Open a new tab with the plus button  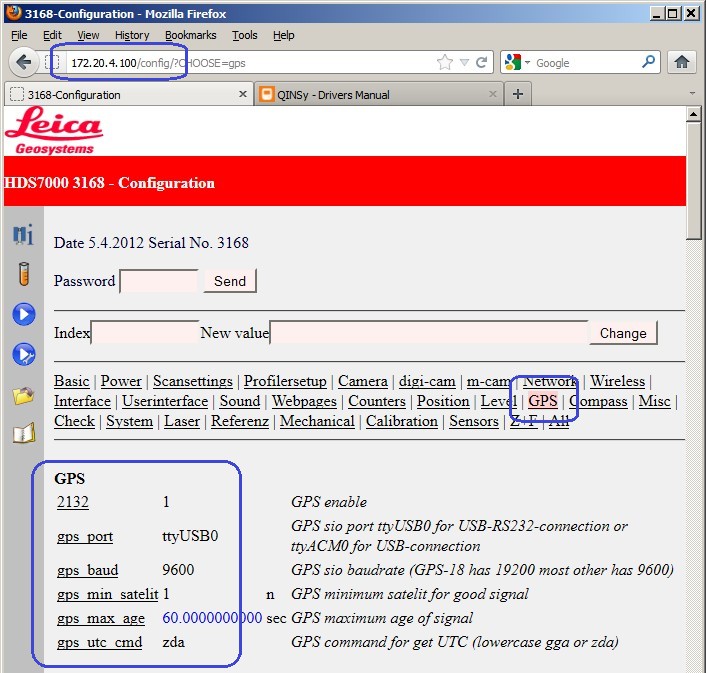[518, 94]
